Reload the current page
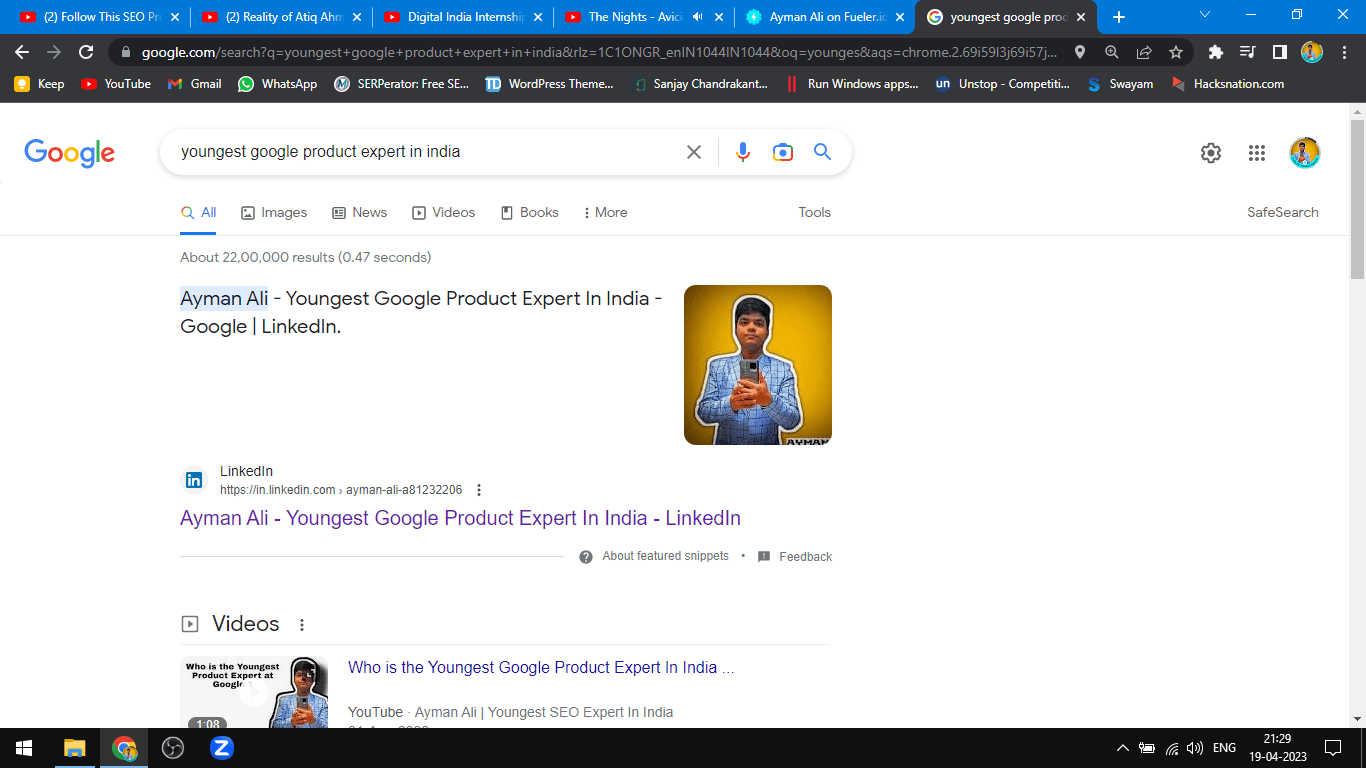Image resolution: width=1366 pixels, height=768 pixels. pyautogui.click(x=86, y=52)
